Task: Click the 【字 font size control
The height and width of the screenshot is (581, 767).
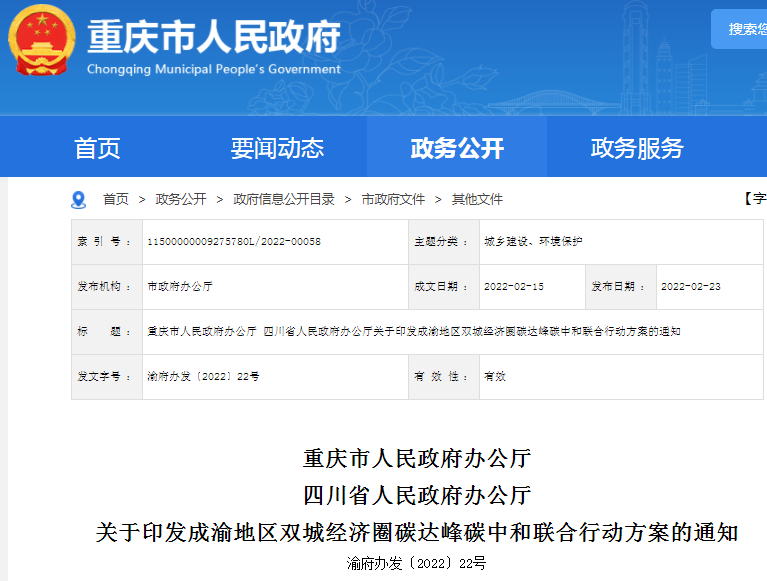Action: (x=754, y=200)
